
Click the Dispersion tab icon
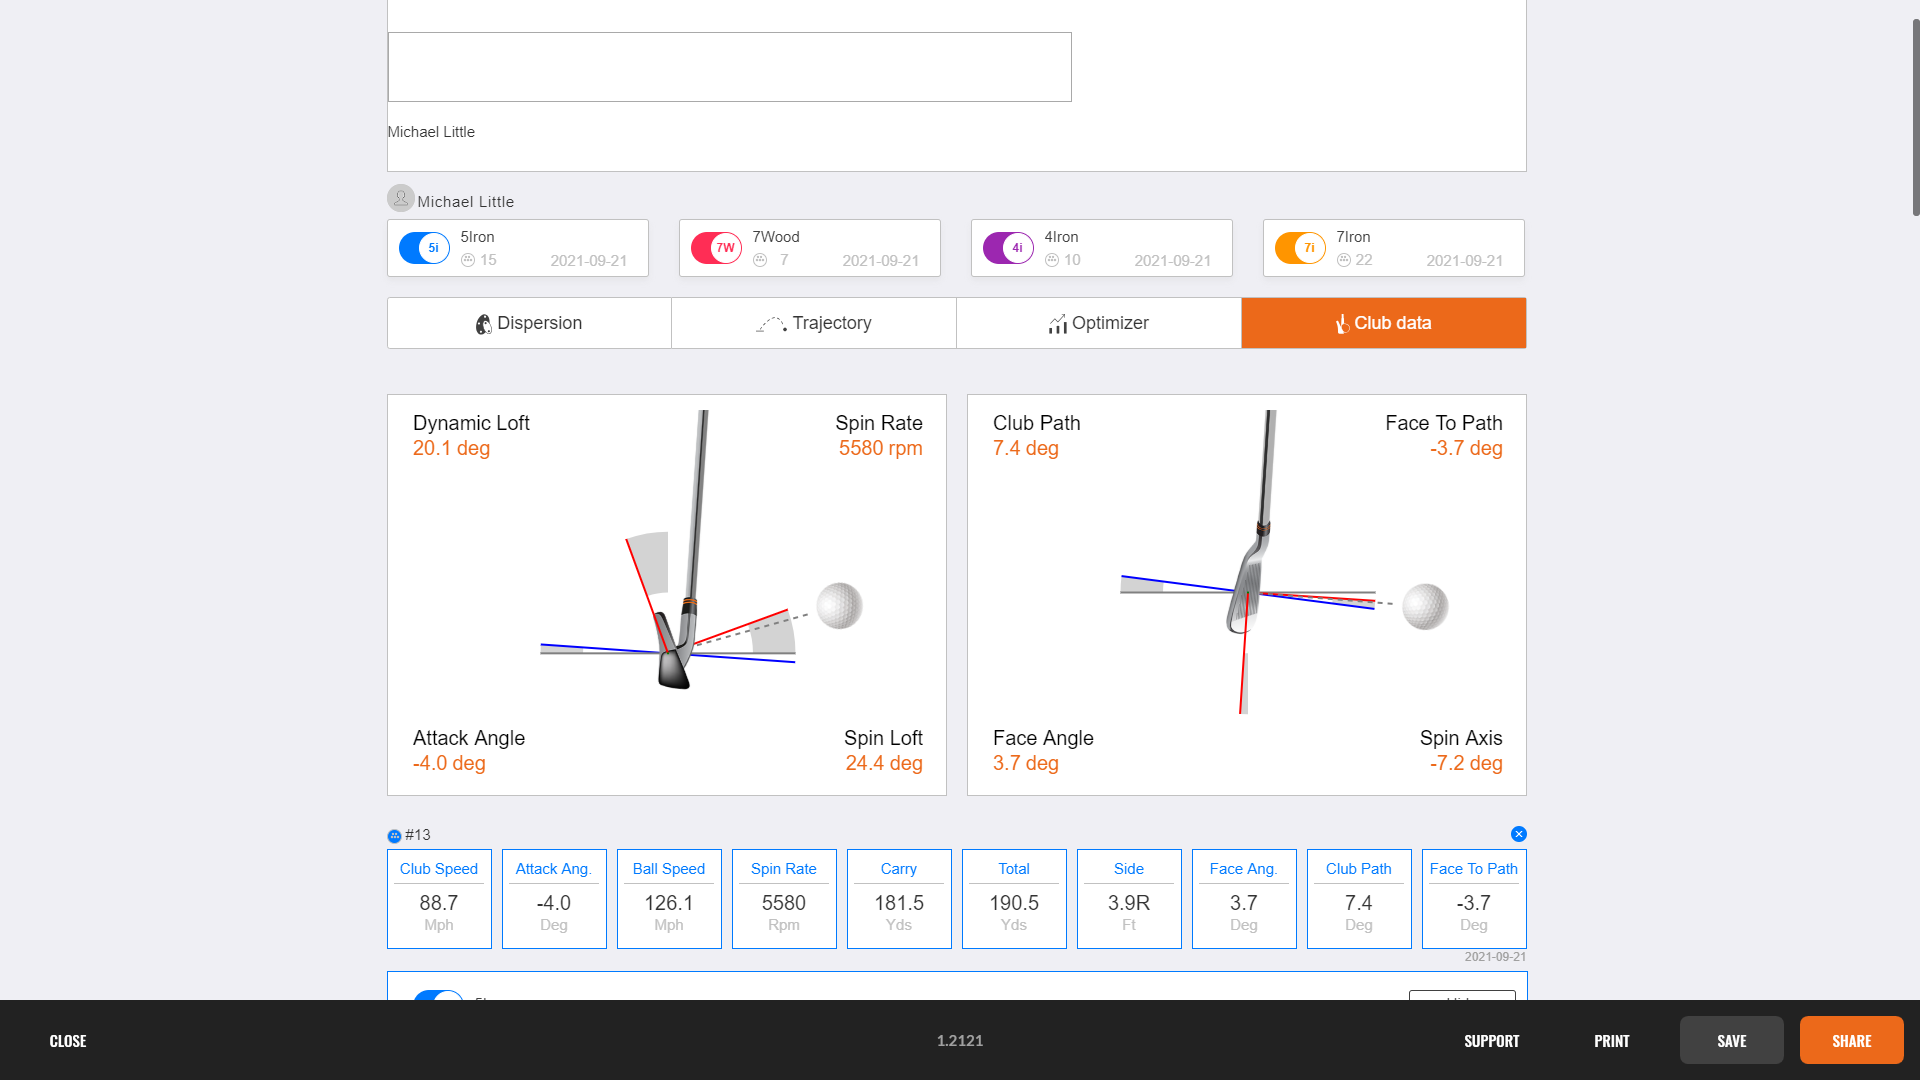483,324
